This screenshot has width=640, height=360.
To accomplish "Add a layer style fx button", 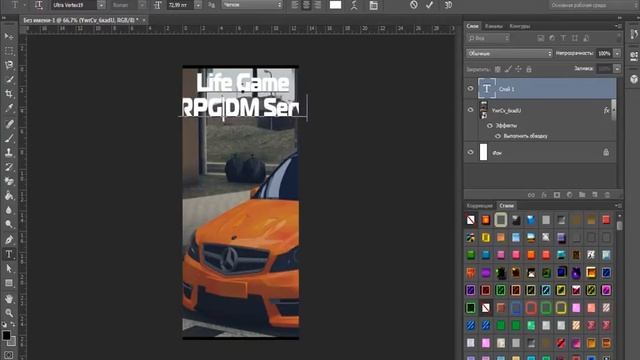I will coord(544,195).
